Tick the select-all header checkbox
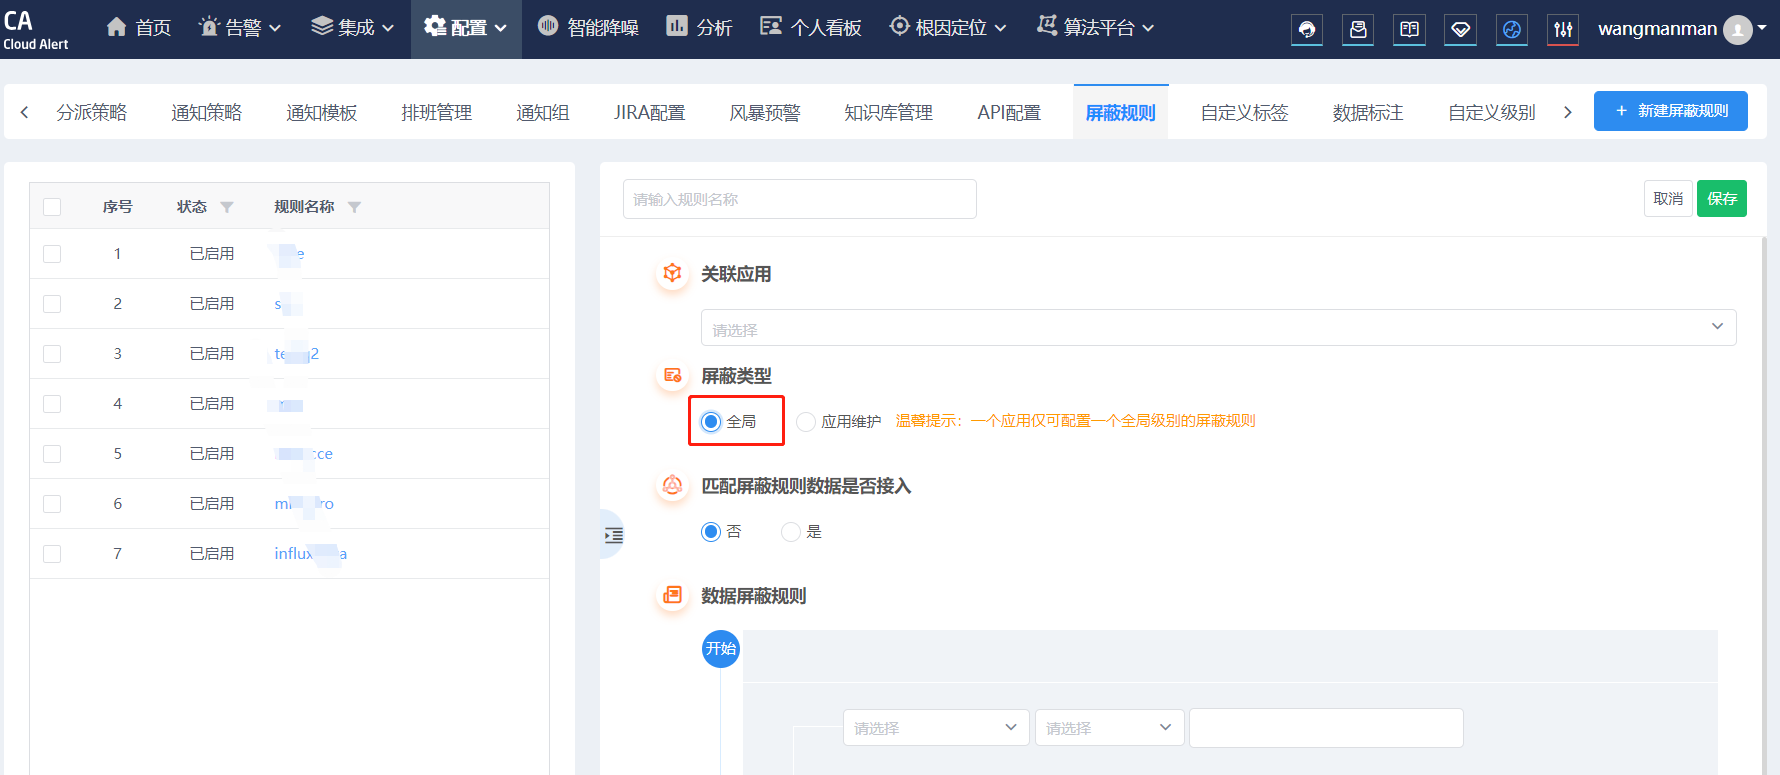 pyautogui.click(x=52, y=207)
